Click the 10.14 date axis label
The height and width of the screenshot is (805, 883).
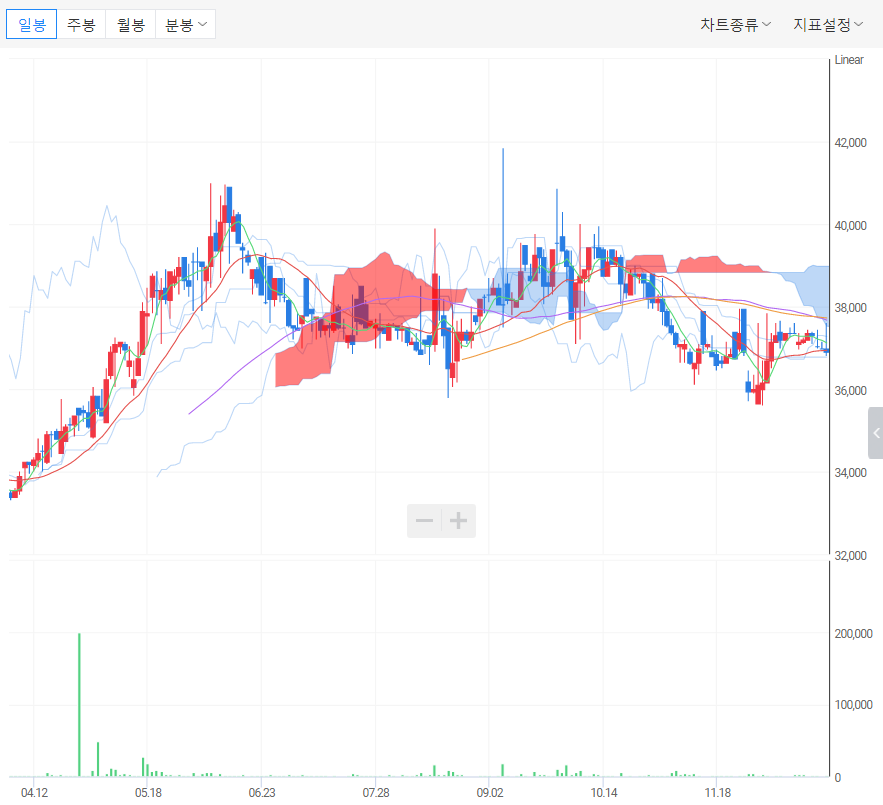point(604,793)
